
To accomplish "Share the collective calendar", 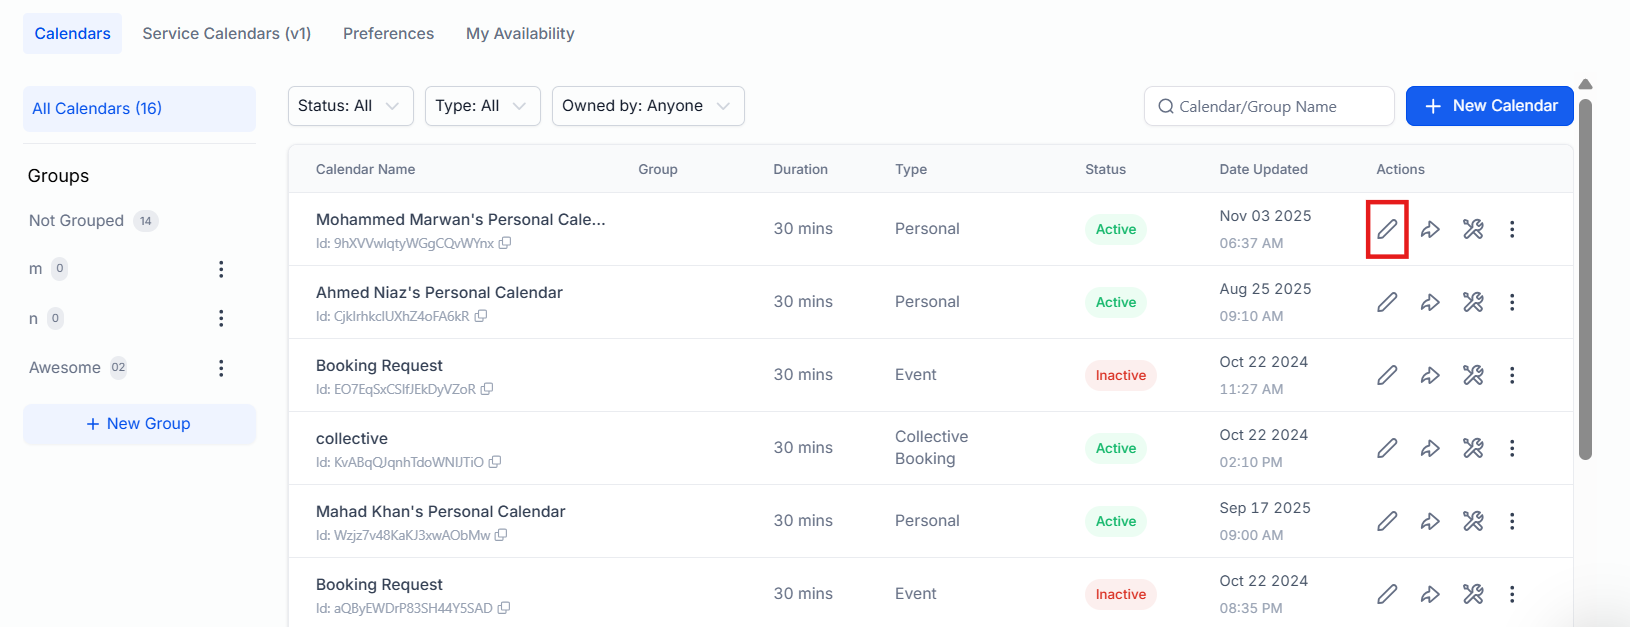I will 1430,448.
